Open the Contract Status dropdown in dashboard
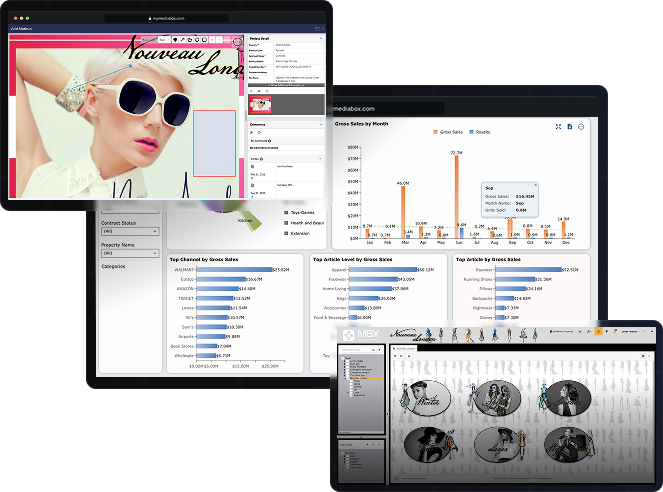 pos(130,231)
